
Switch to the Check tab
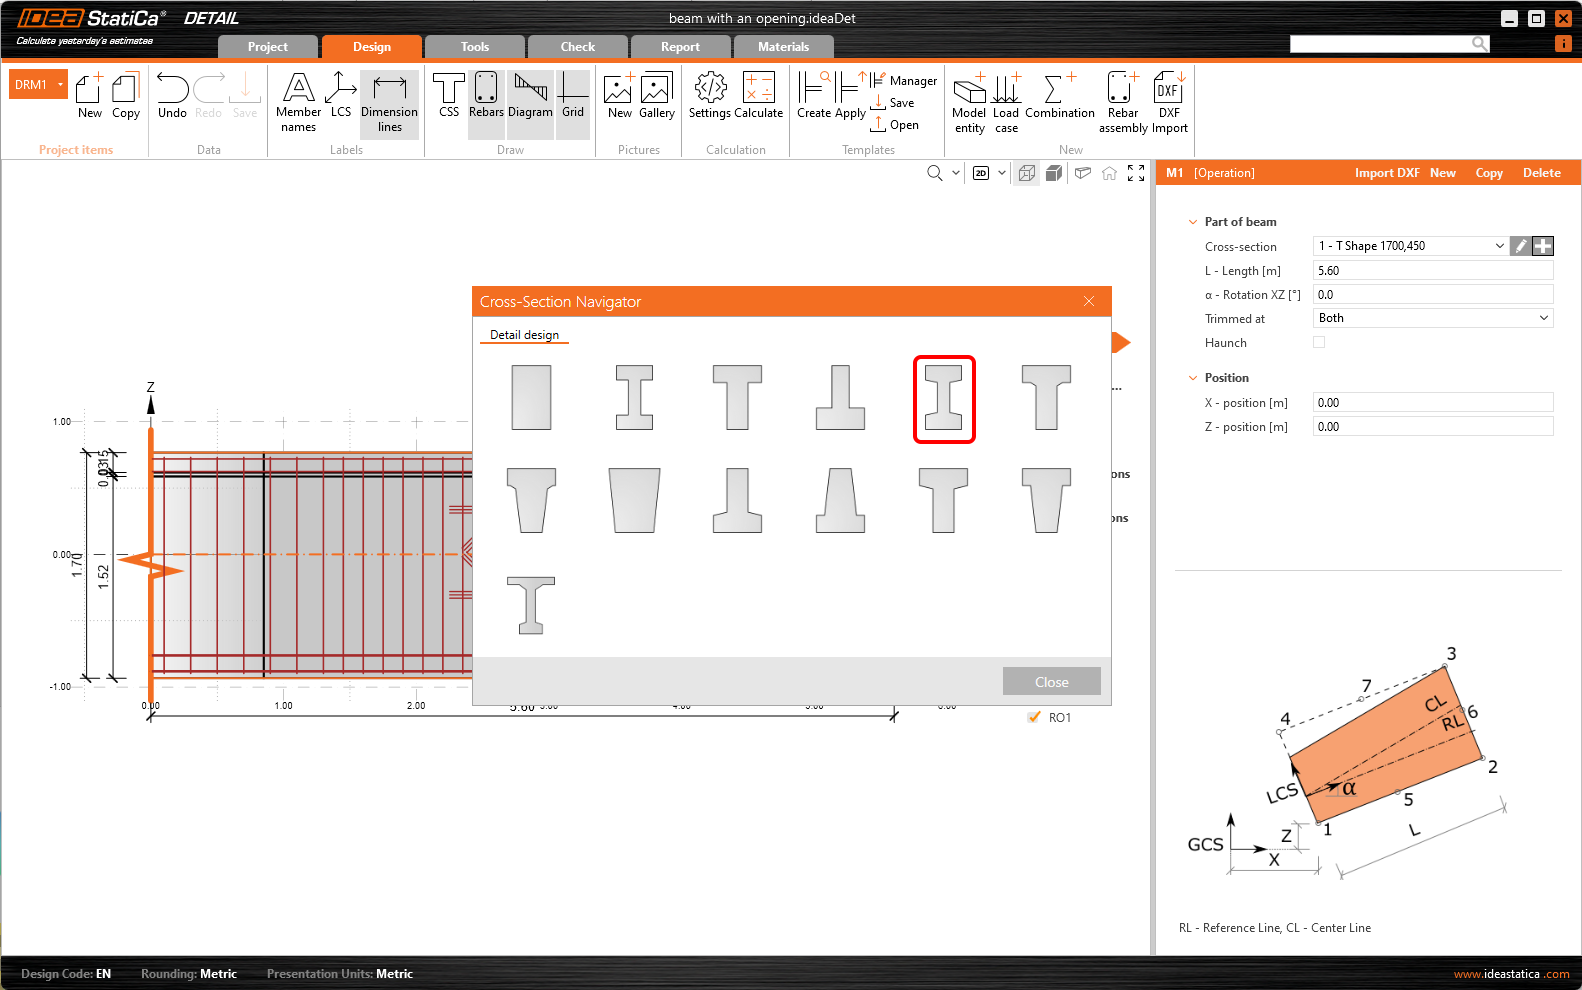click(x=577, y=47)
